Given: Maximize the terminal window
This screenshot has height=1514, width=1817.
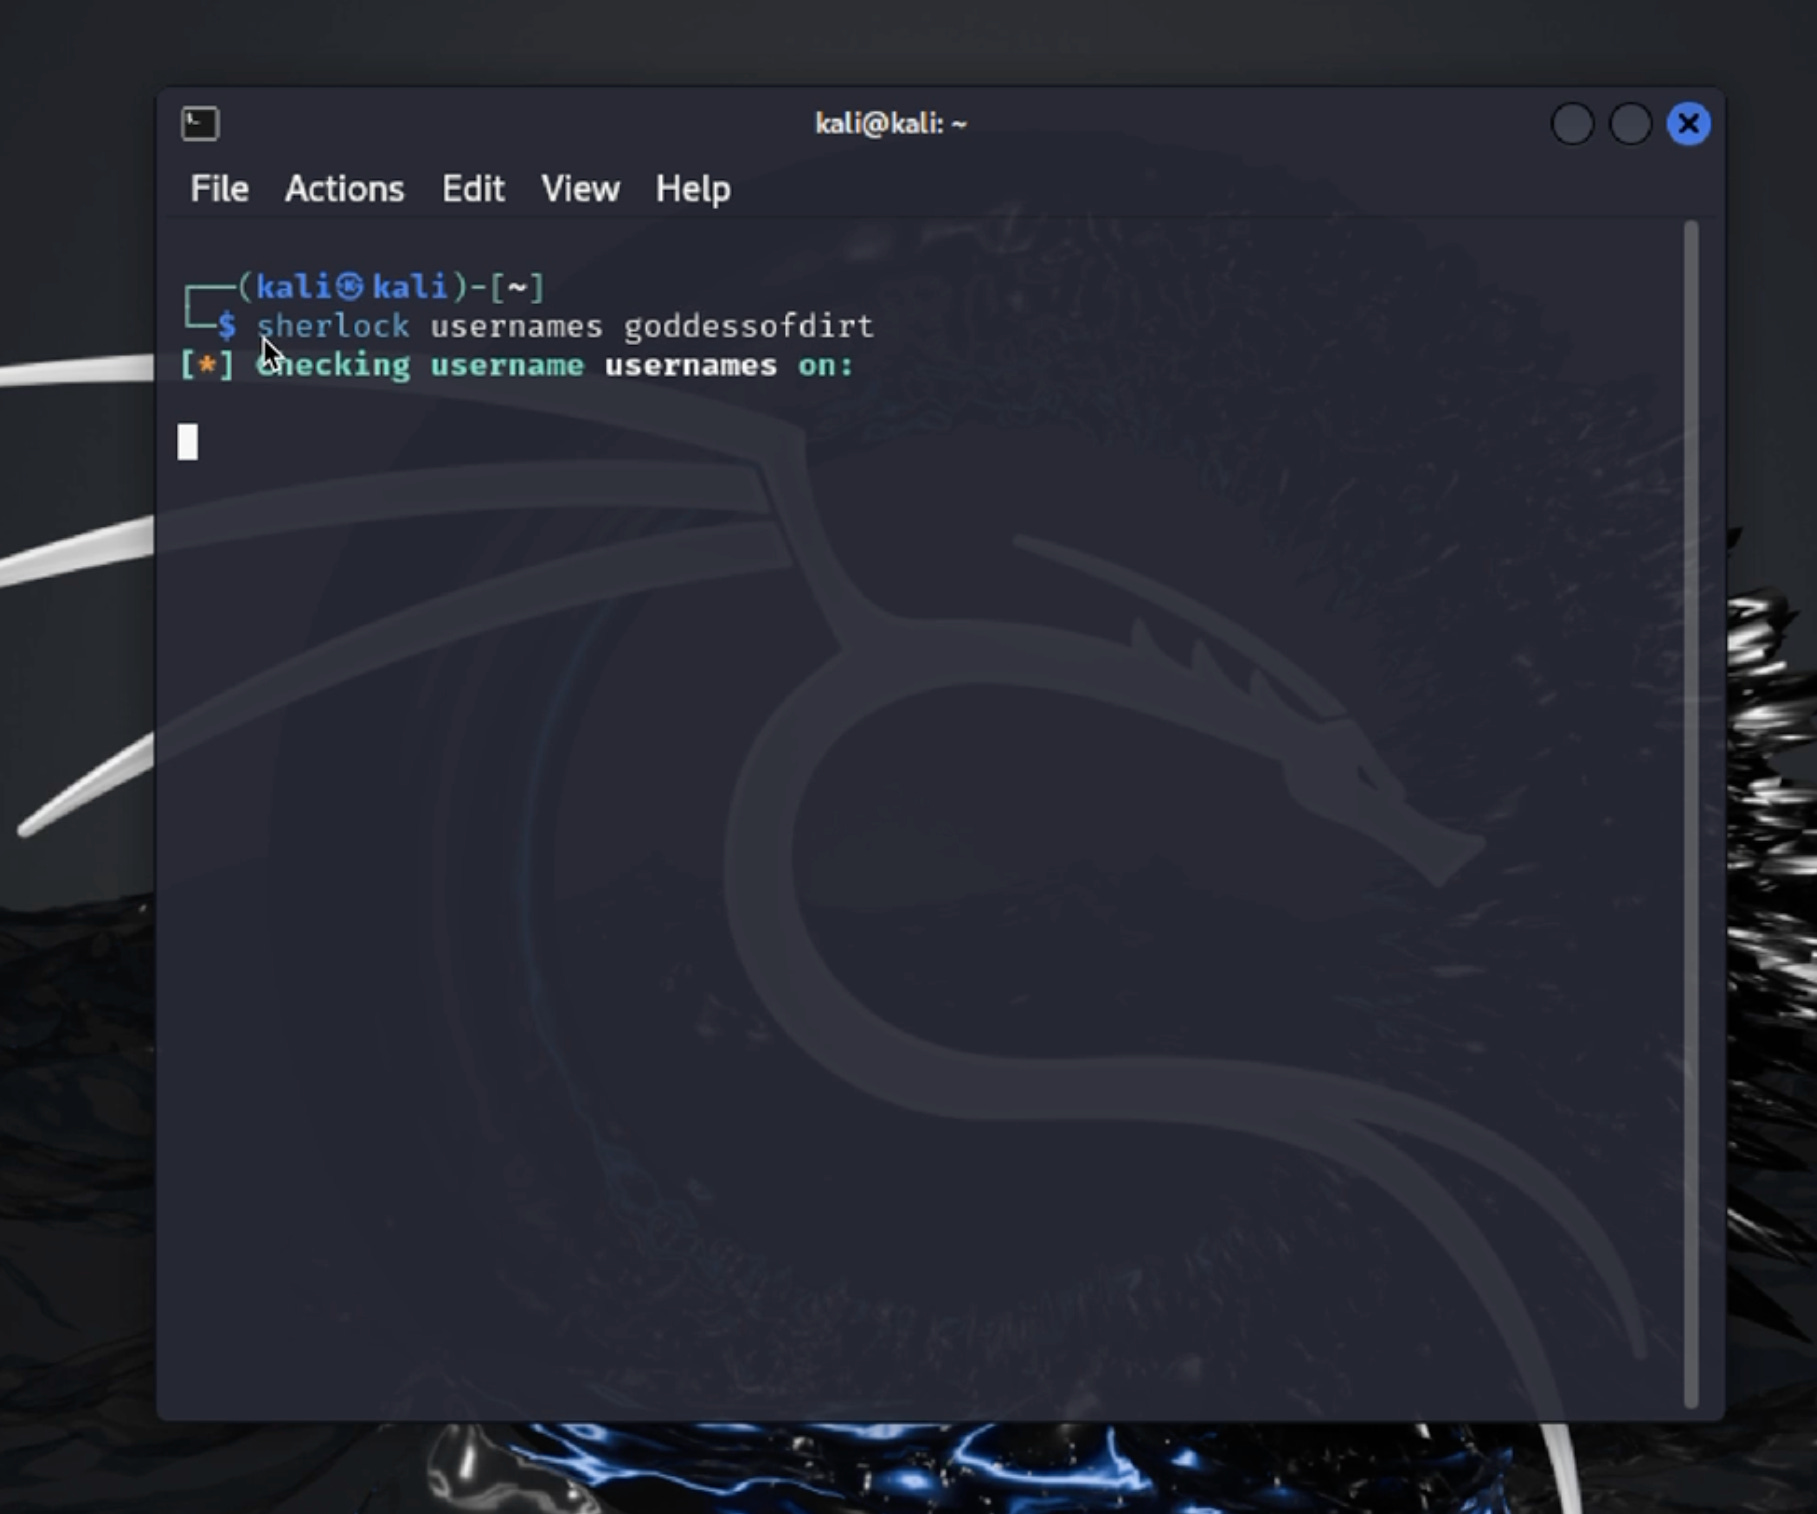Looking at the screenshot, I should pyautogui.click(x=1630, y=124).
